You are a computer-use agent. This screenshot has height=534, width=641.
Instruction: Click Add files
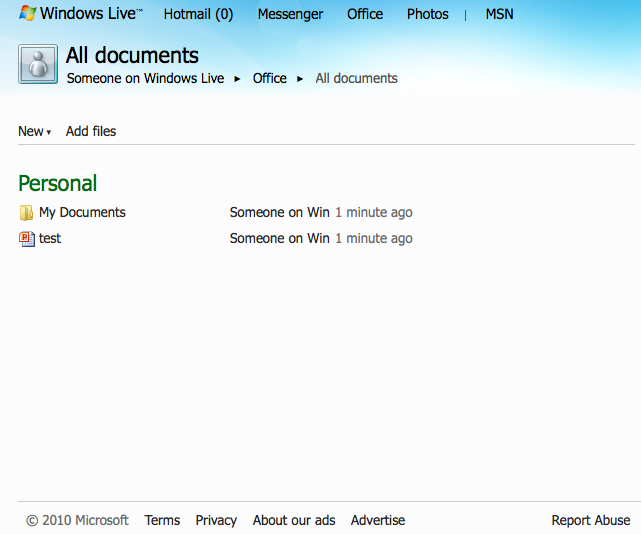91,131
